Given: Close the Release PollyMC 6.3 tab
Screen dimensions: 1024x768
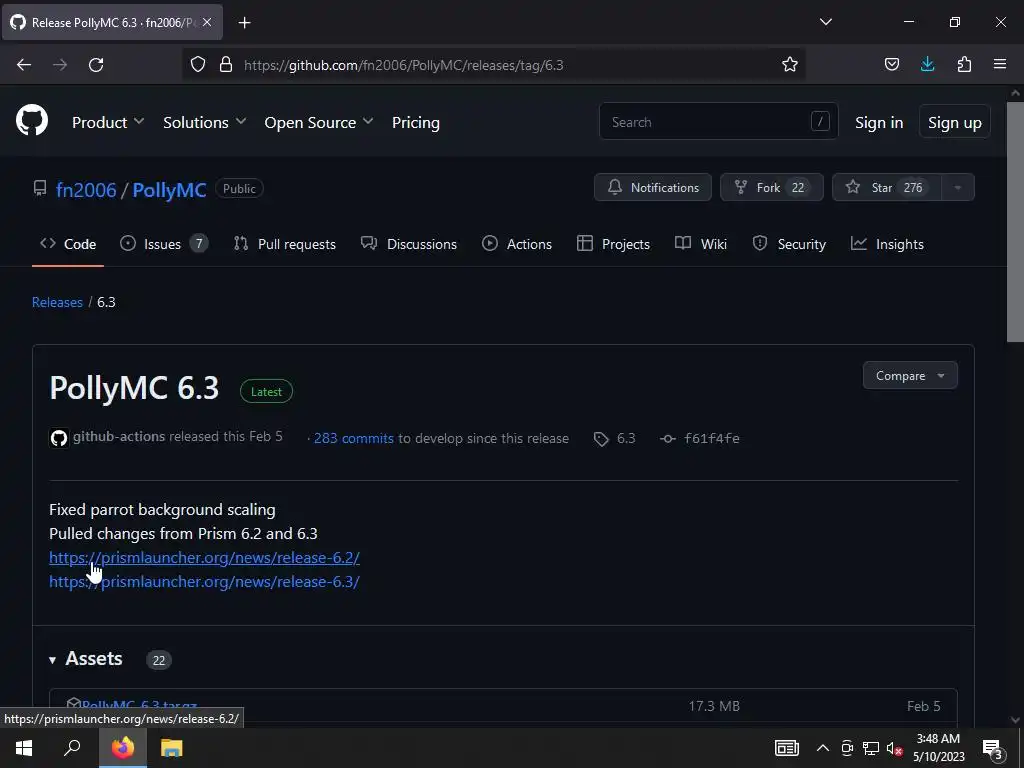Looking at the screenshot, I should [207, 22].
